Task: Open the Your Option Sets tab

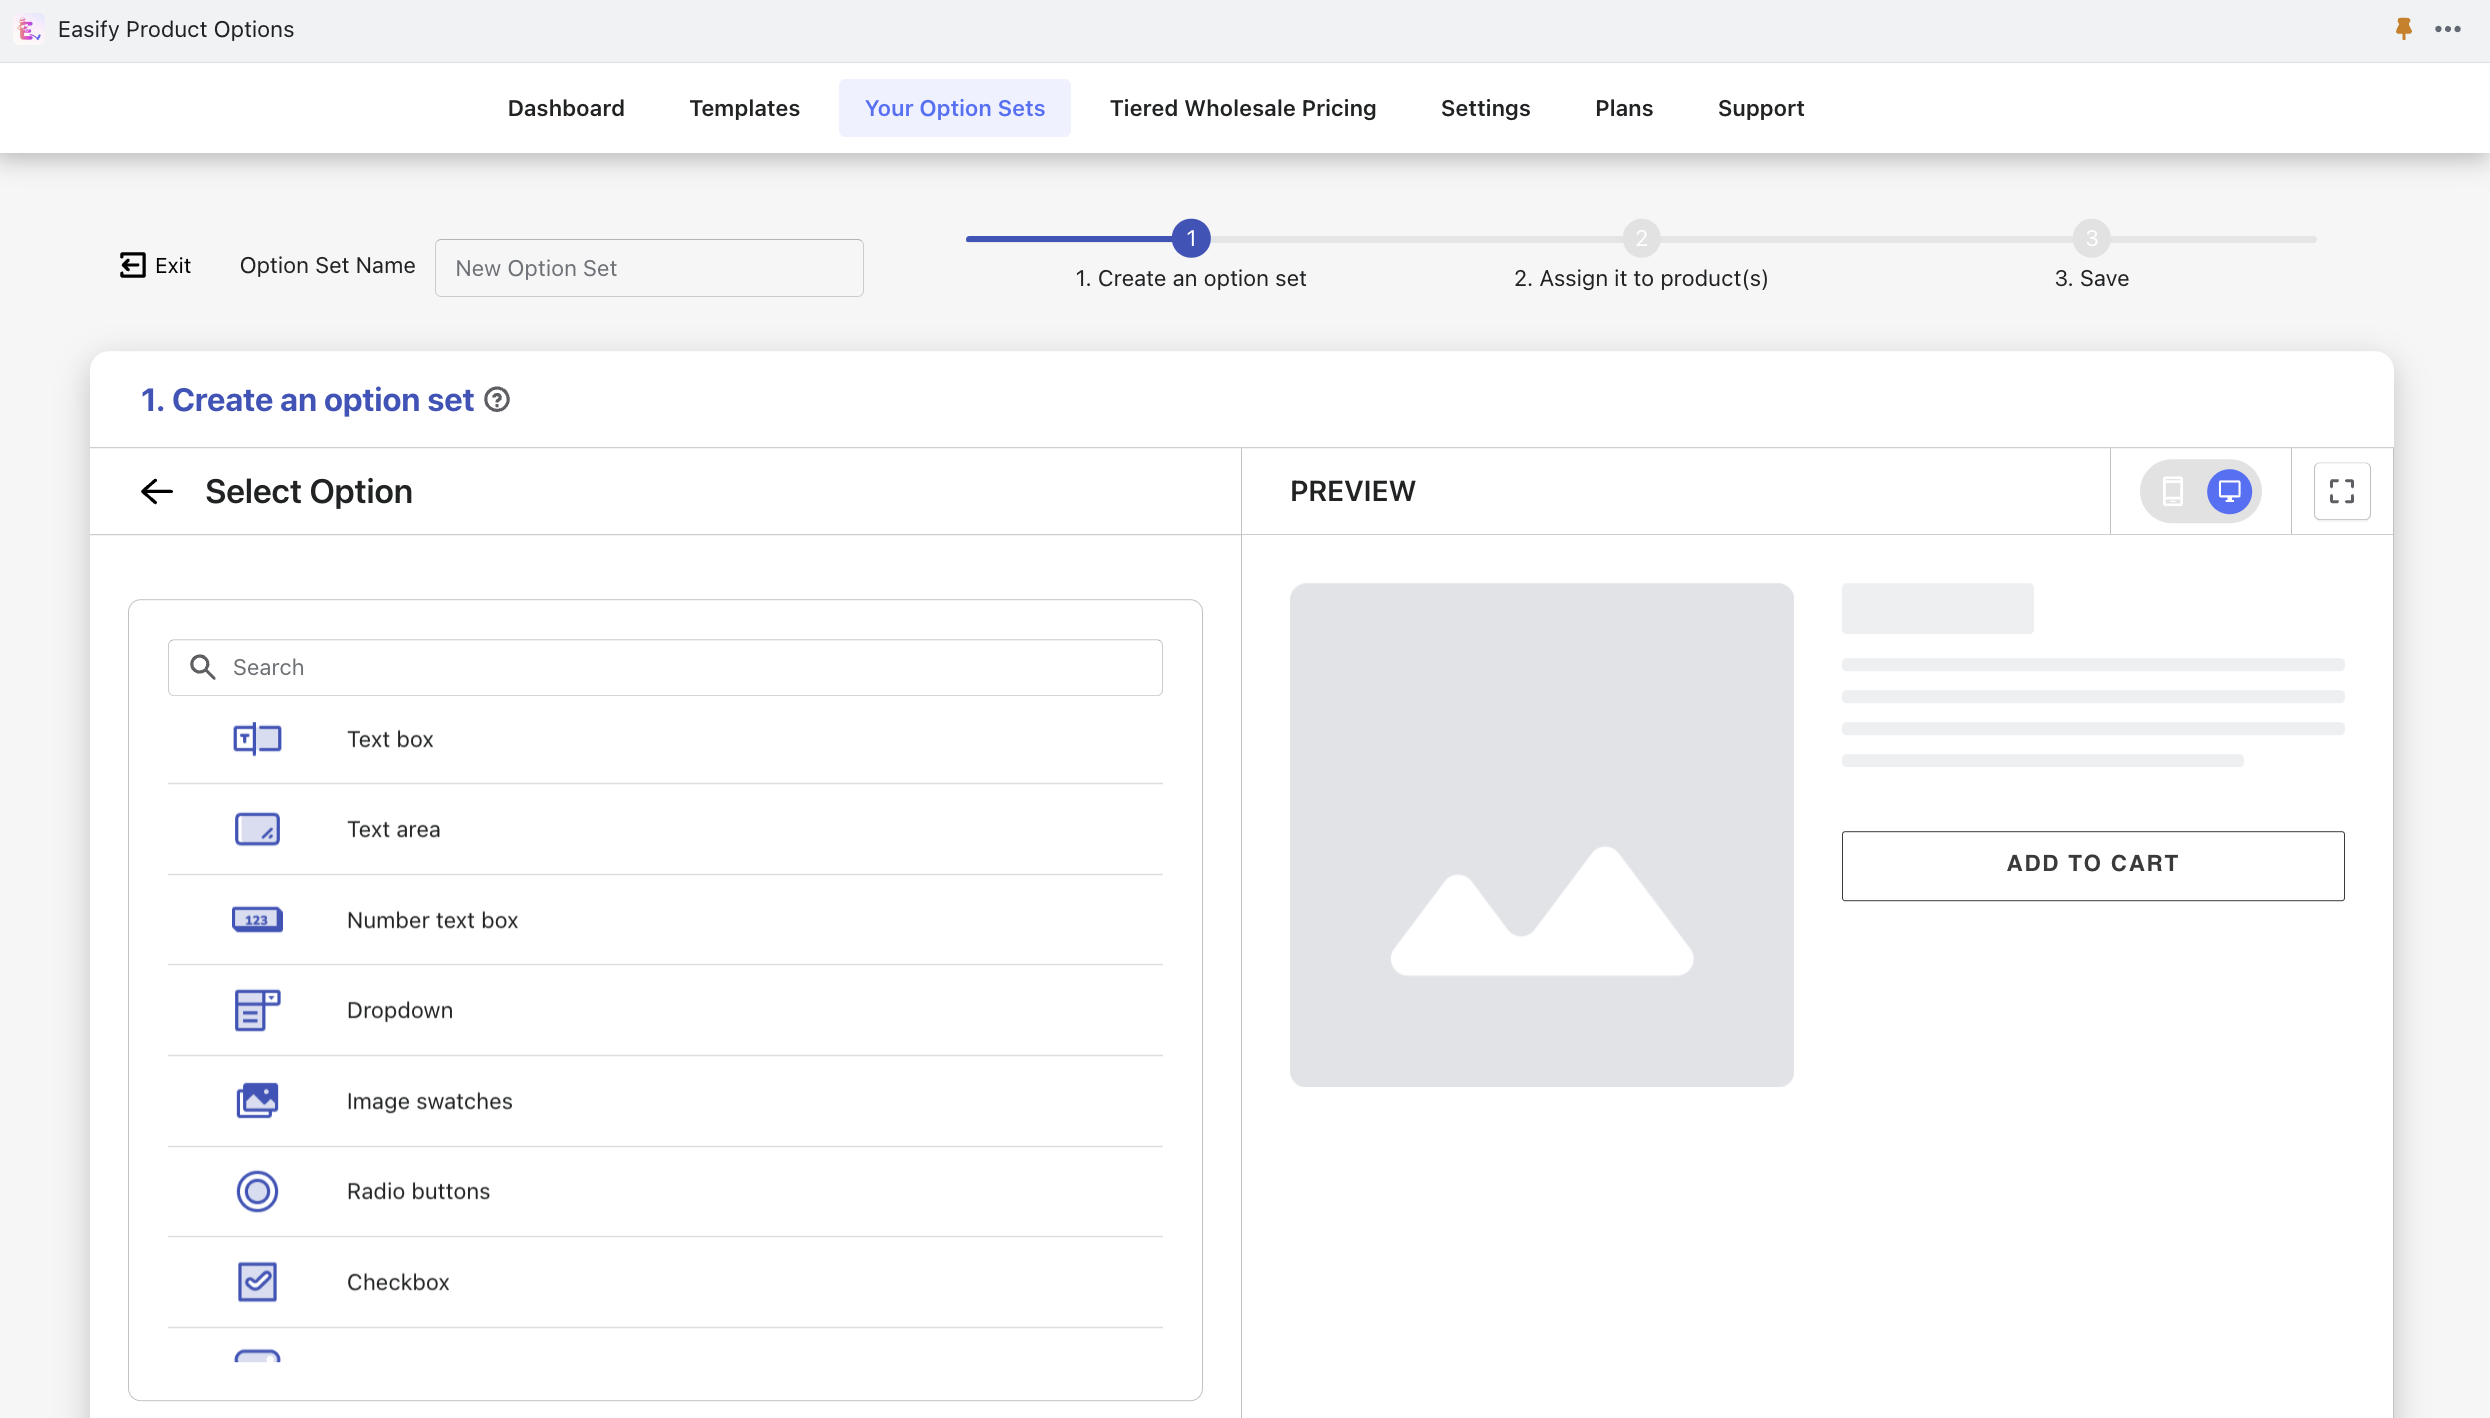Action: point(954,106)
